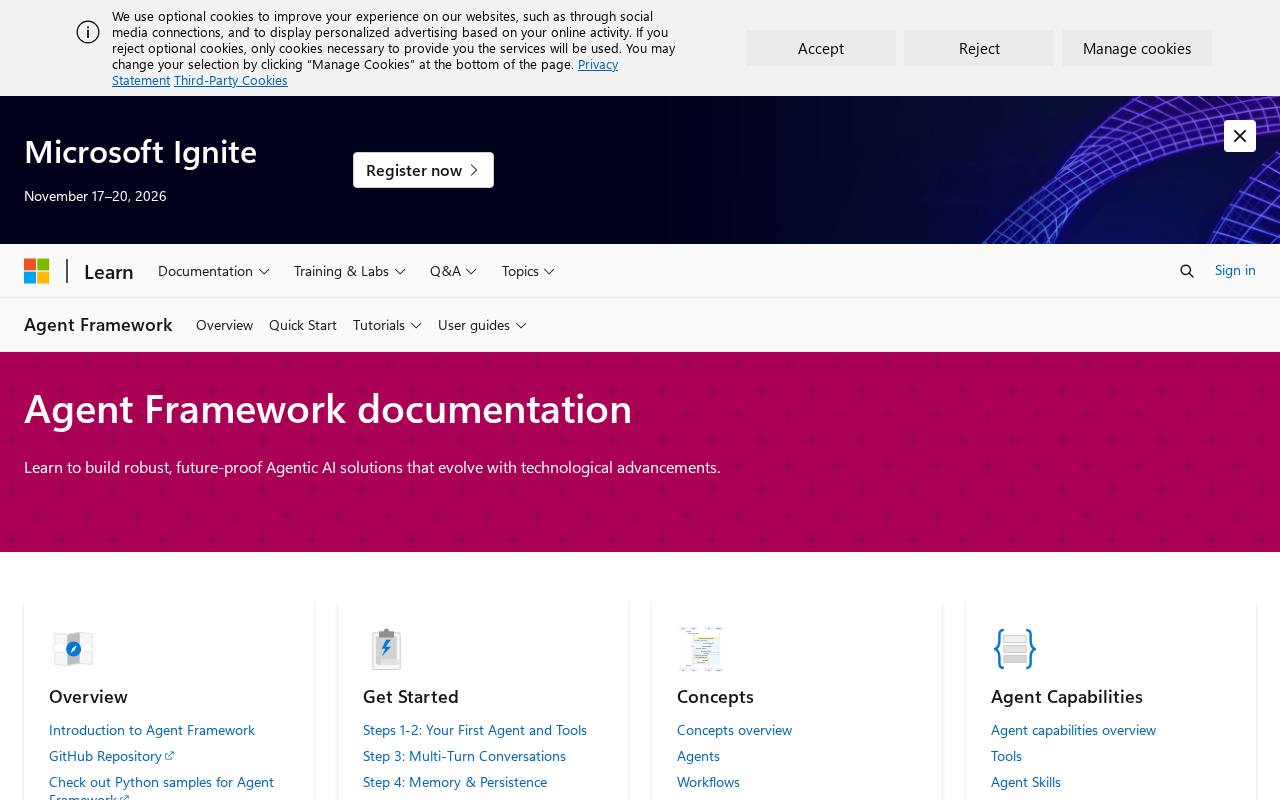This screenshot has height=800, width=1280.
Task: Sign in to Microsoft Learn
Action: point(1235,270)
